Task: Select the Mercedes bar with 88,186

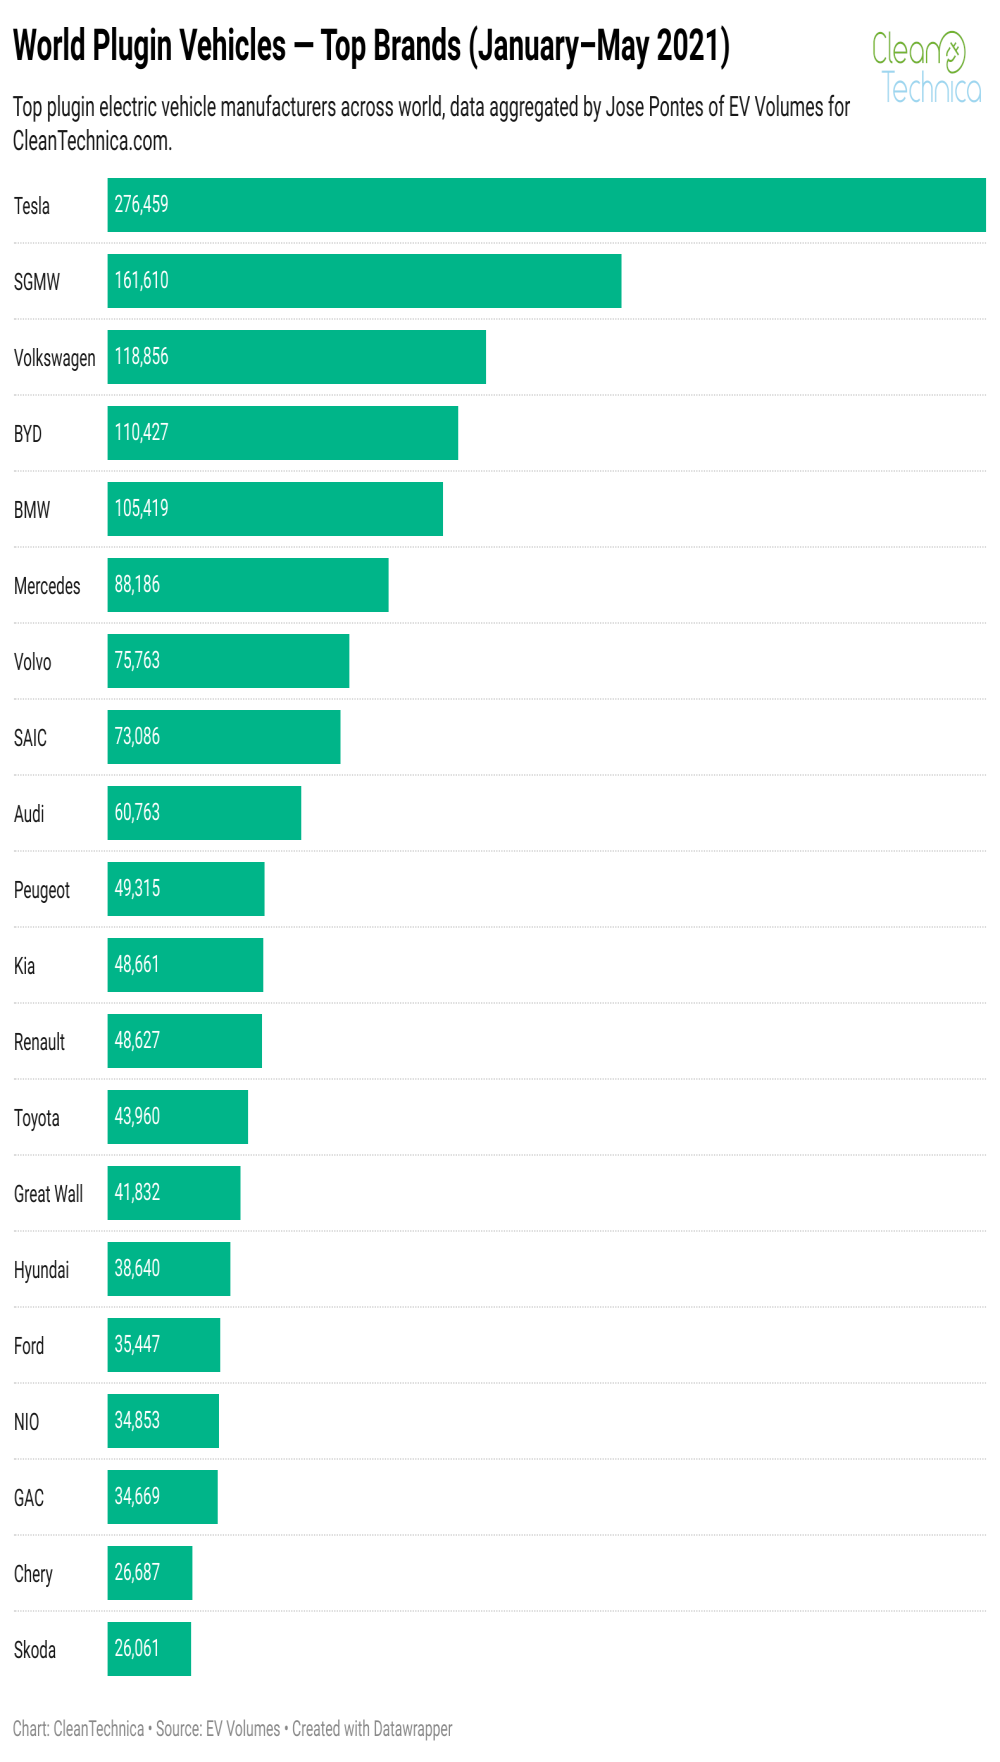Action: tap(248, 585)
